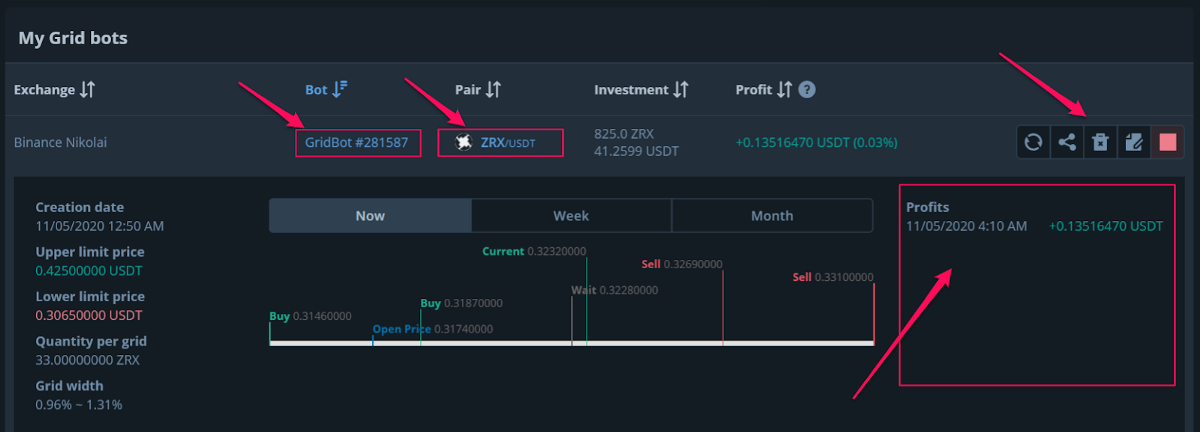This screenshot has height=432, width=1200.
Task: Open GridBot #281587 link
Action: (356, 142)
